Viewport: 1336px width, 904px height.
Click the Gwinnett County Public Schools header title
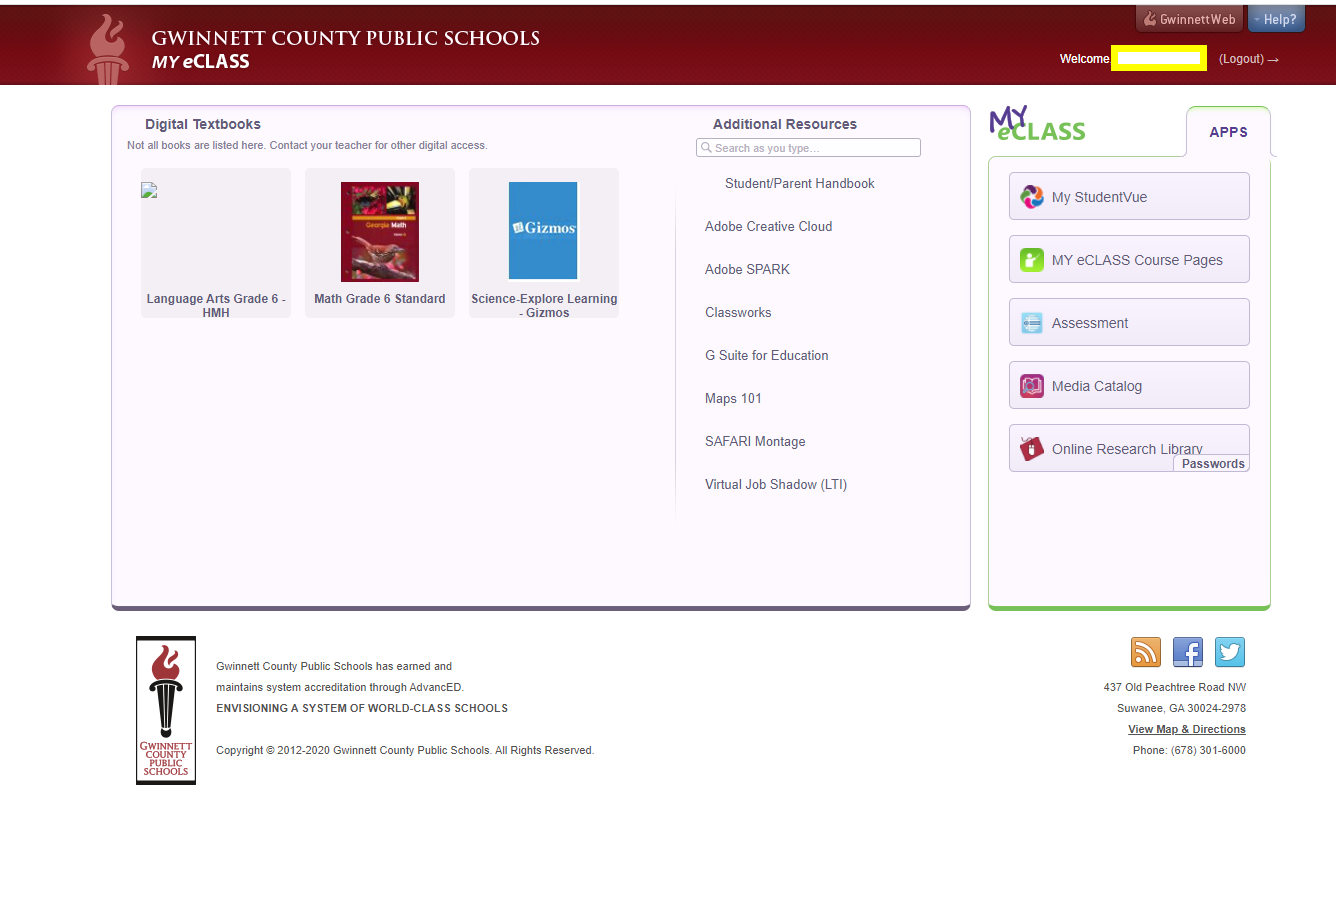[345, 38]
